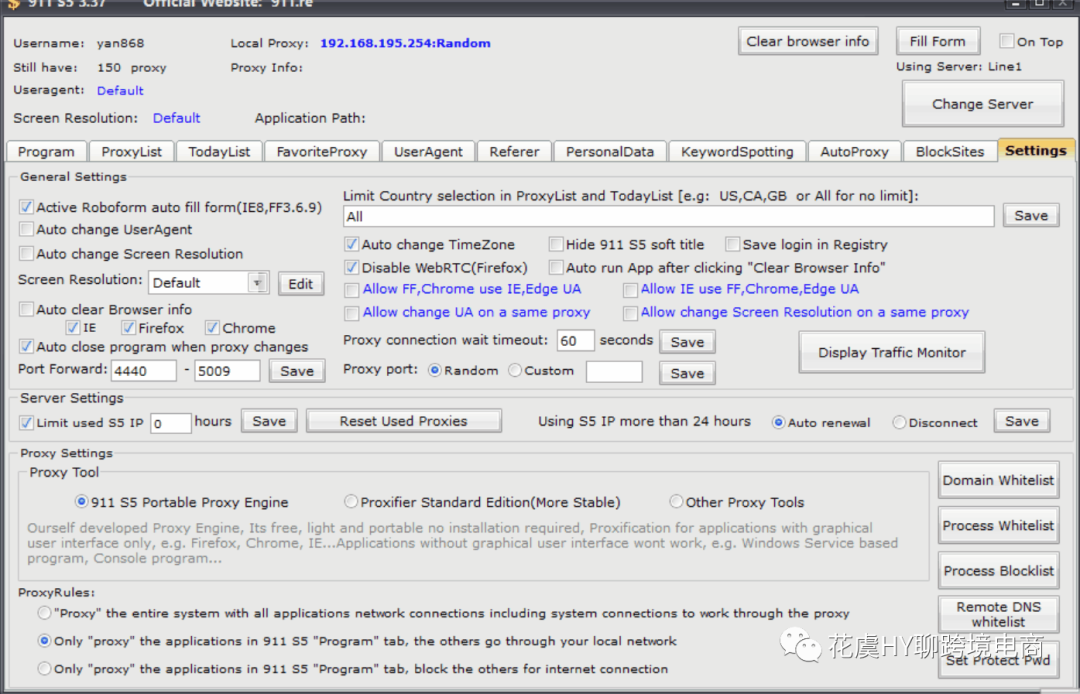Click the Limit Country selection text field
The height and width of the screenshot is (694, 1080).
[668, 216]
